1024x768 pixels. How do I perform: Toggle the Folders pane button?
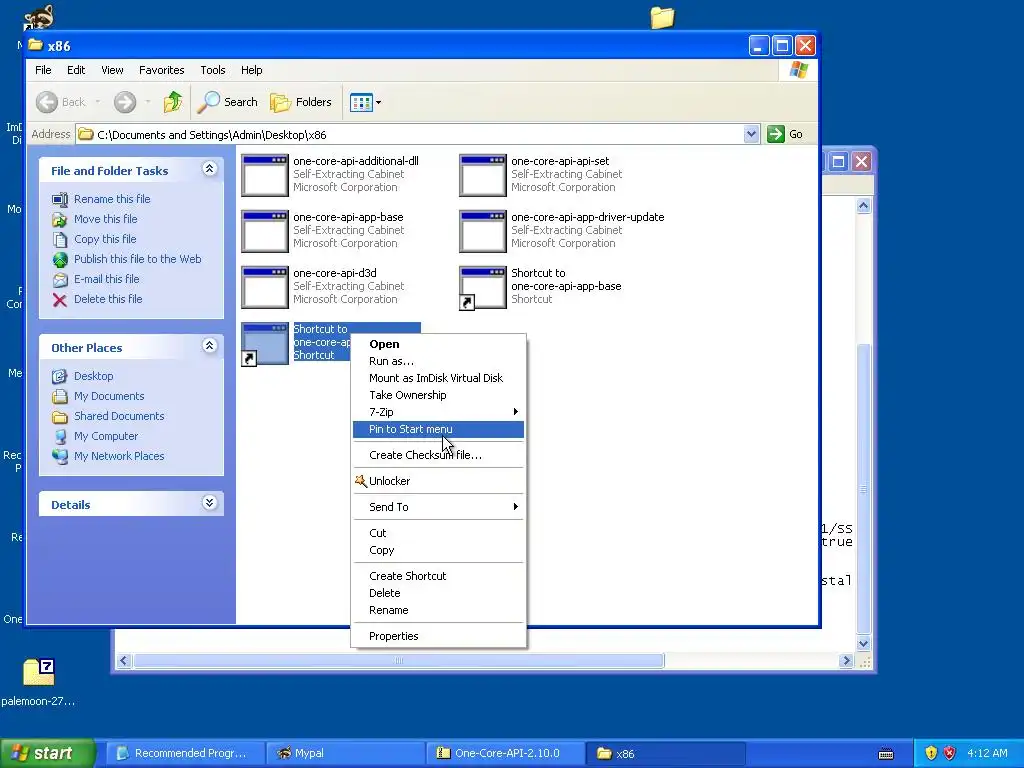coord(301,102)
